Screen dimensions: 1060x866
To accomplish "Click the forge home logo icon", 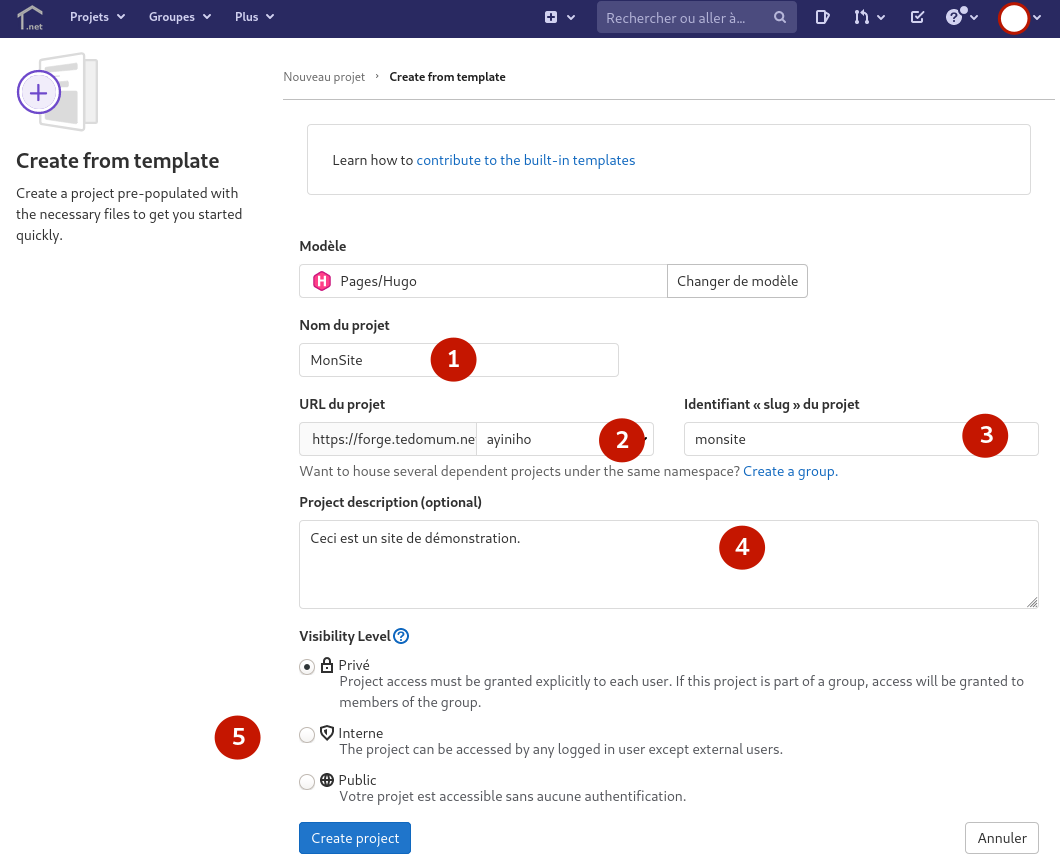I will point(29,18).
